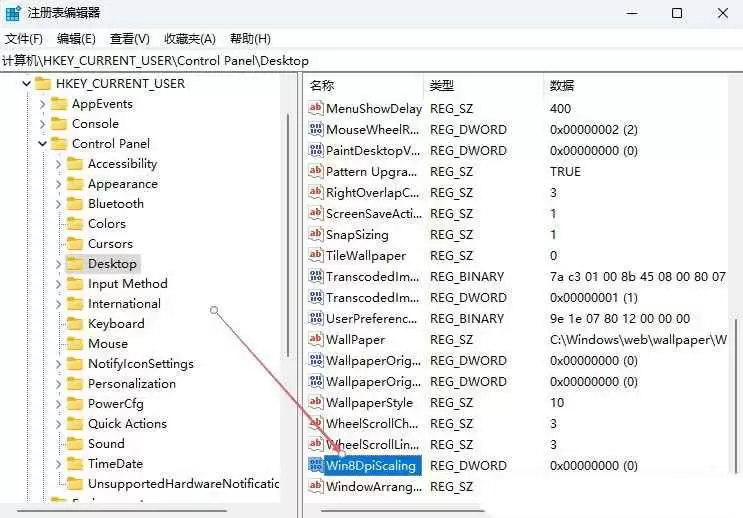743x518 pixels.
Task: Click the DWORD icon of Win8DpiScaling value
Action: click(x=316, y=465)
